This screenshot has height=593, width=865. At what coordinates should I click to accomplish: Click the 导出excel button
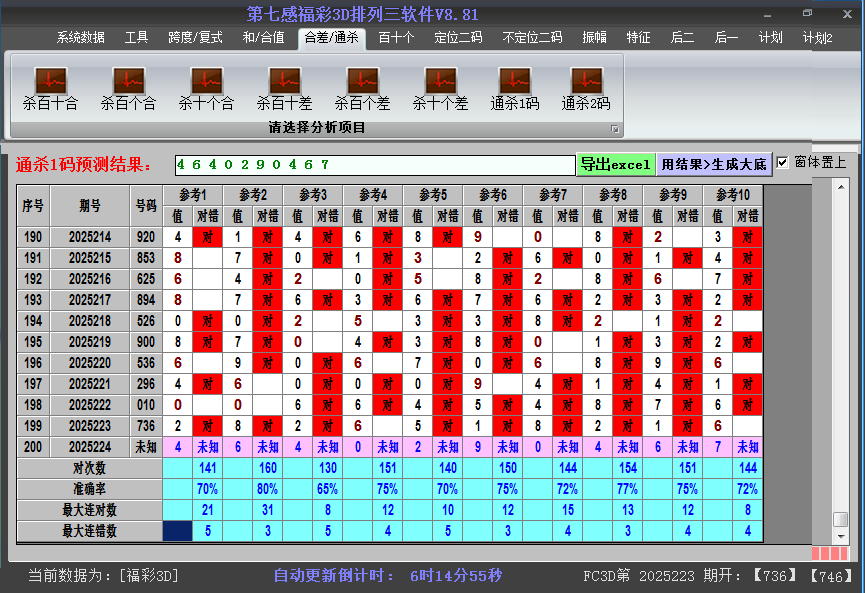click(x=616, y=164)
